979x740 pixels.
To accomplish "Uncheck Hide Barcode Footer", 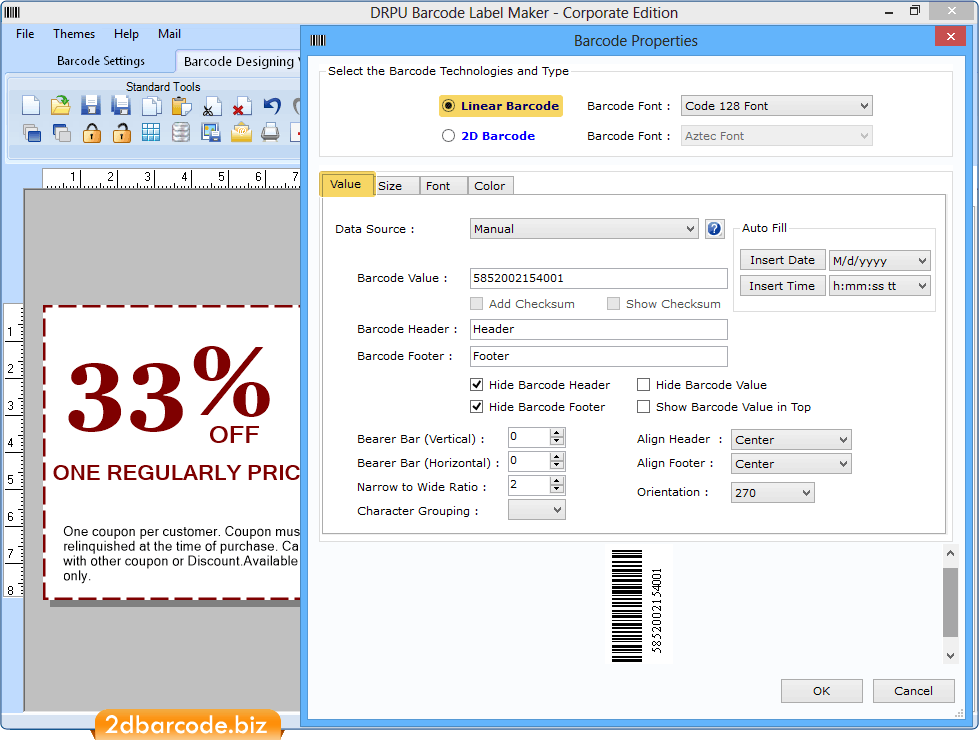I will point(477,407).
